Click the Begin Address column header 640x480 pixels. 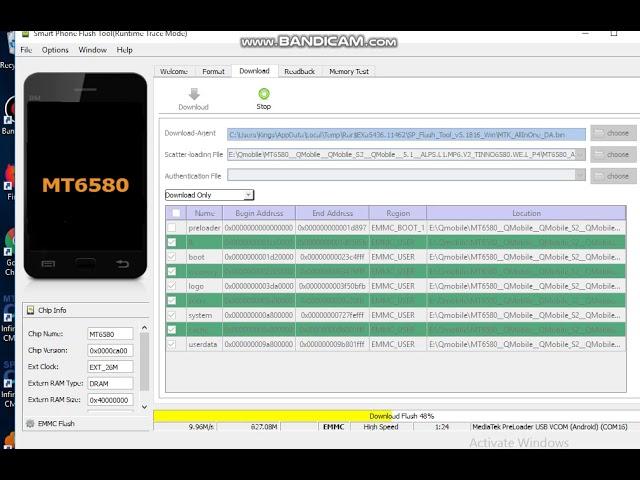pos(259,213)
